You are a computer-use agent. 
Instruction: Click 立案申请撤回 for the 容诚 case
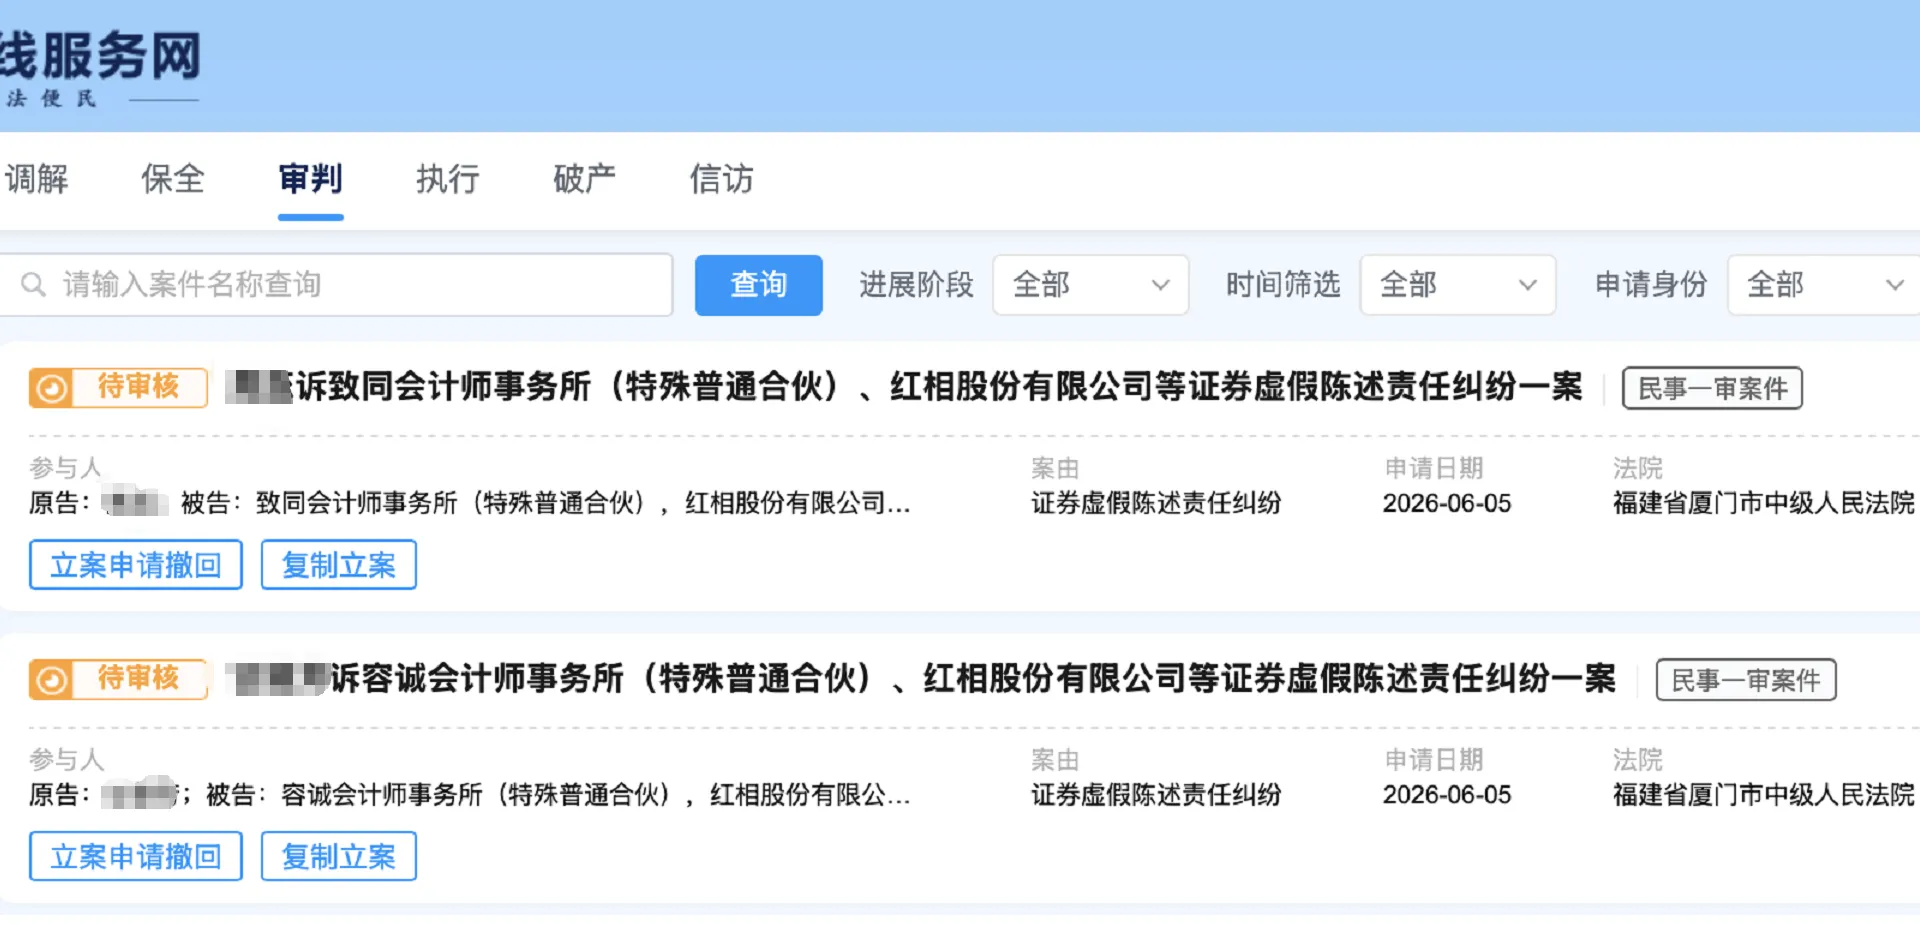coord(136,856)
